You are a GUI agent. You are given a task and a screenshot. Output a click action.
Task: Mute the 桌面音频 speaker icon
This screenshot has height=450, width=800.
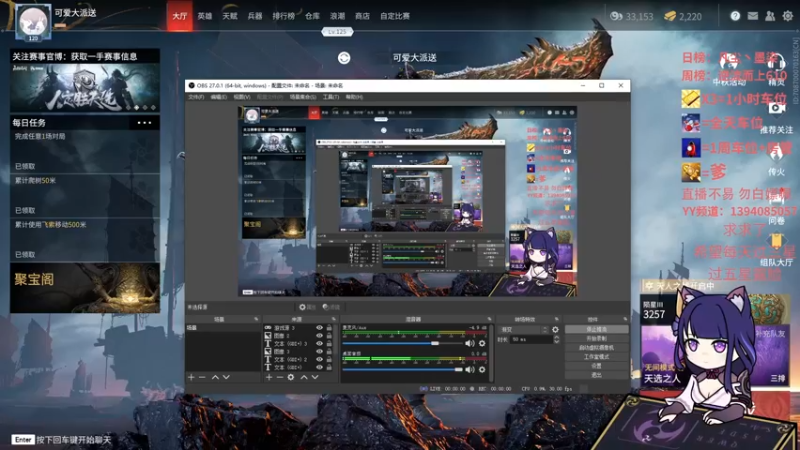pyautogui.click(x=470, y=369)
